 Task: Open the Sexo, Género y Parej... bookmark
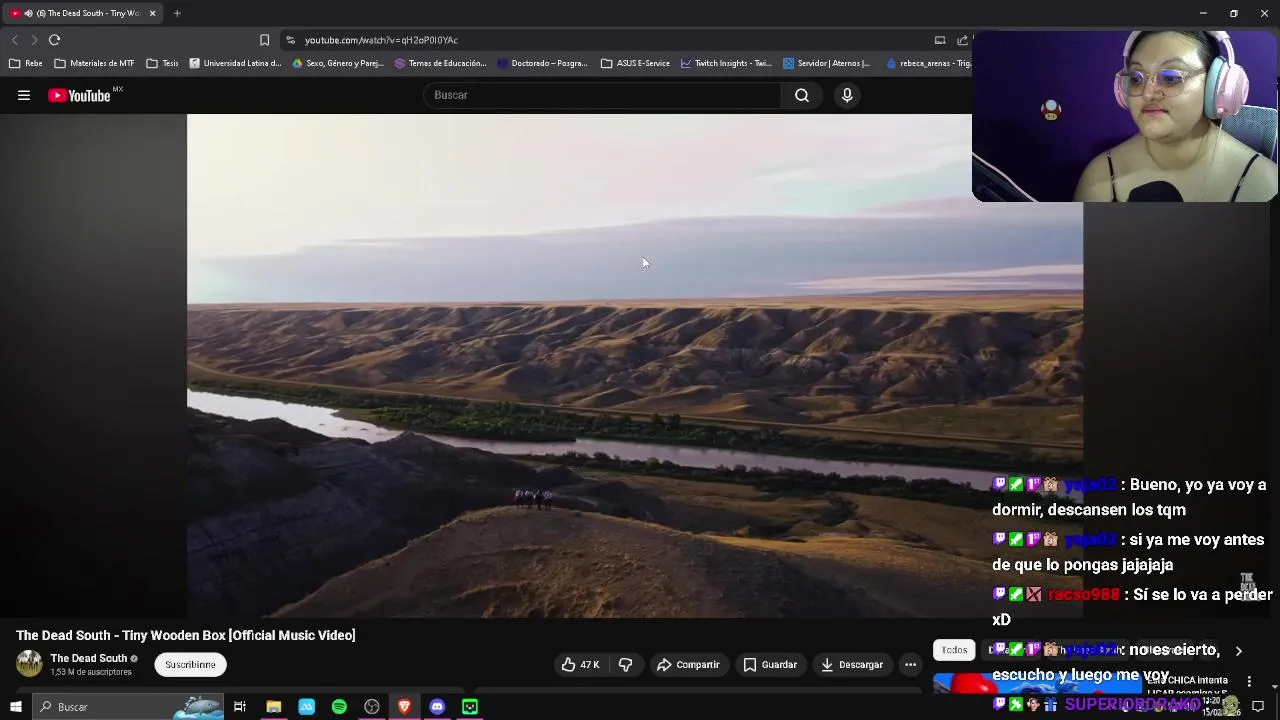[338, 63]
